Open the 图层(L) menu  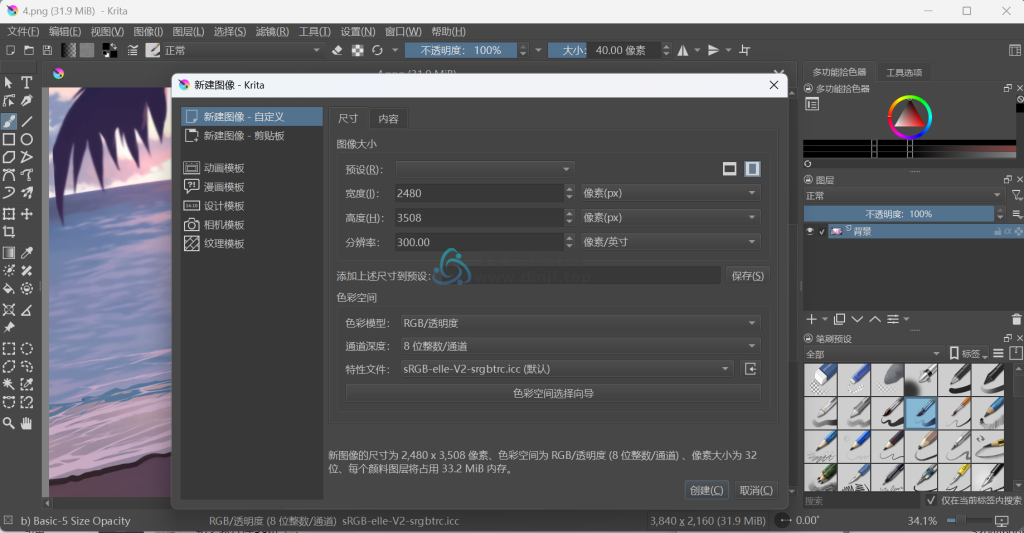click(x=189, y=31)
